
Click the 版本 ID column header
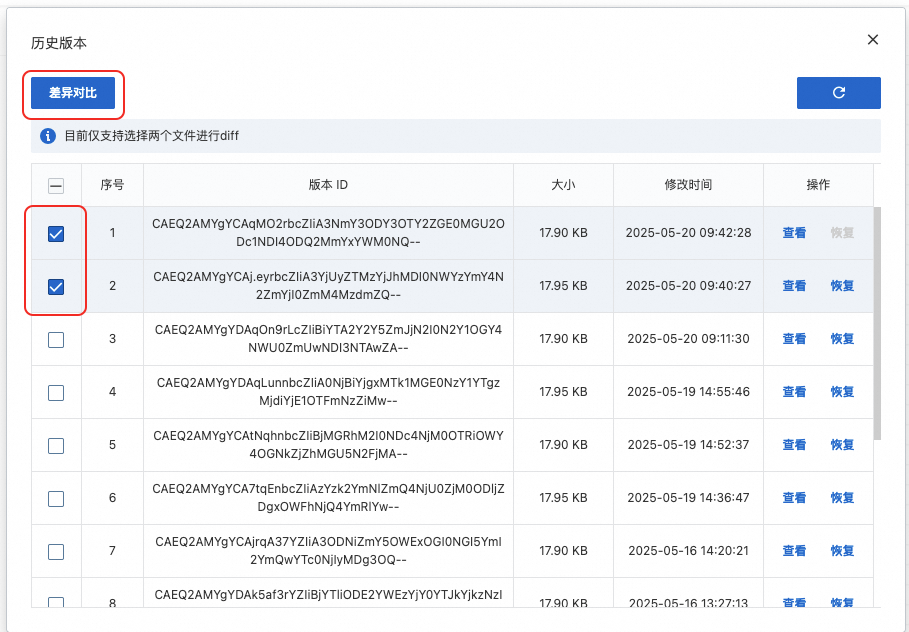tap(328, 185)
